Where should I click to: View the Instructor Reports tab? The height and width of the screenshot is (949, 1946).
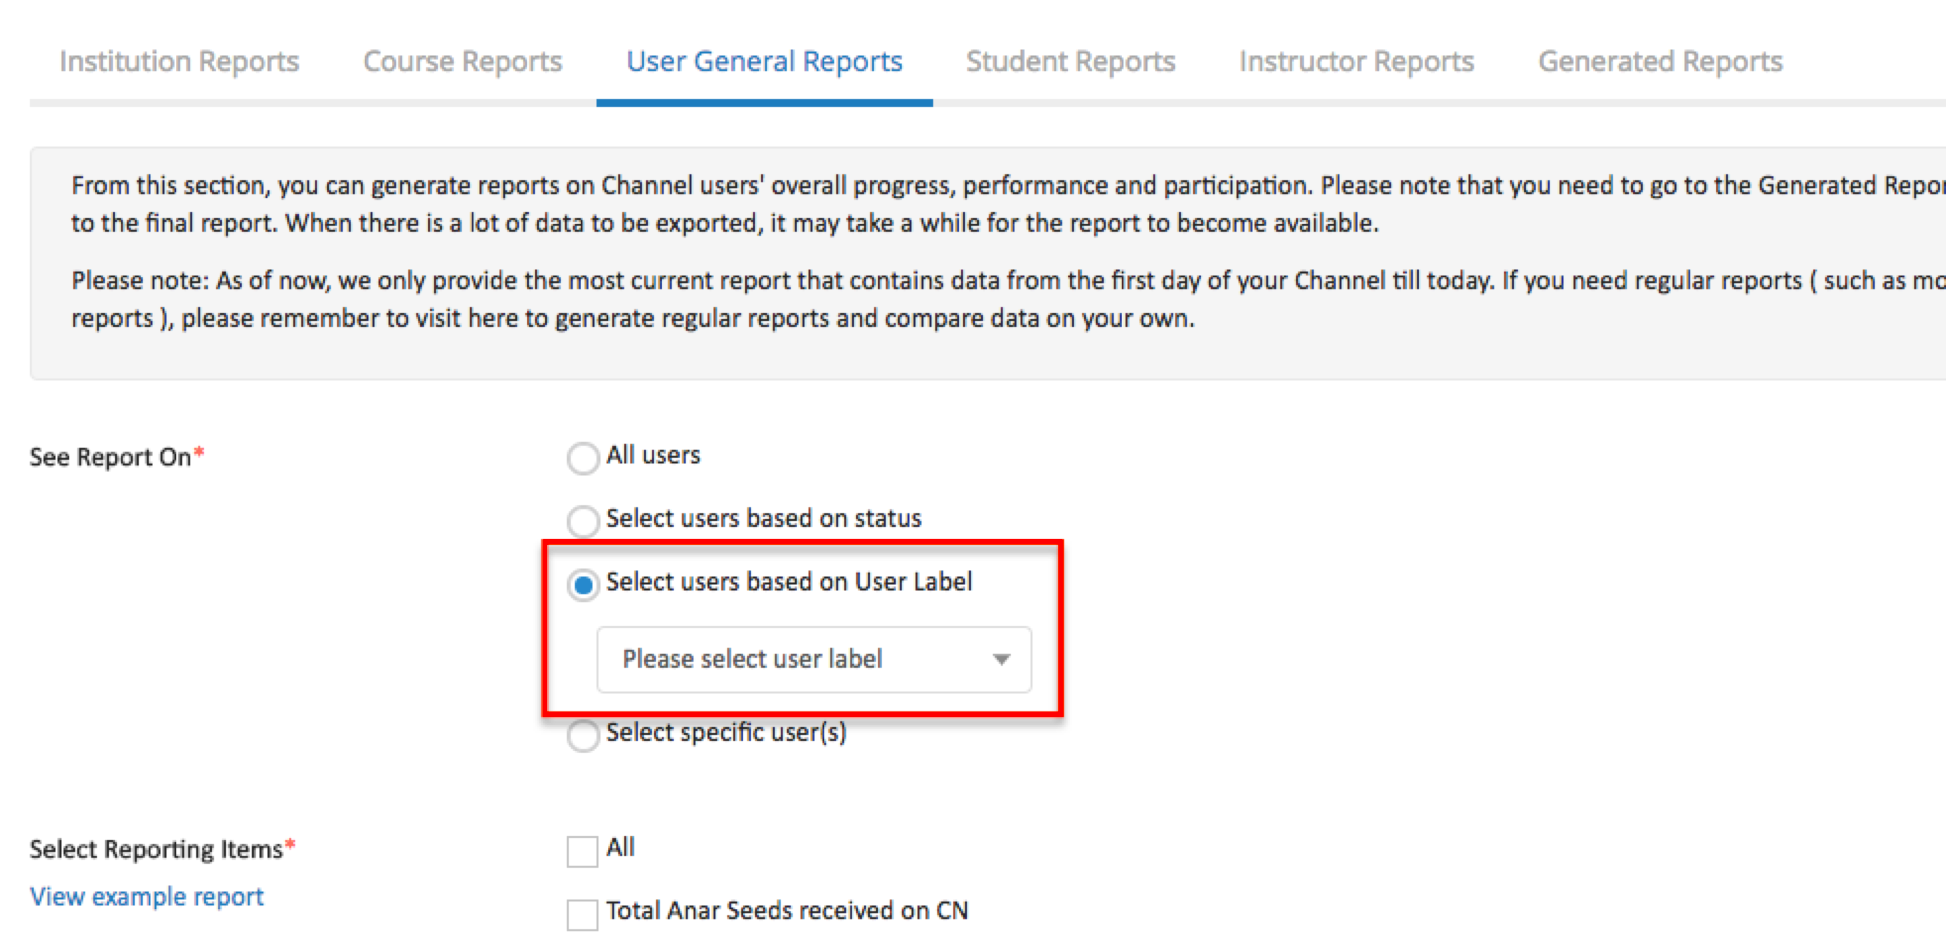pyautogui.click(x=1356, y=61)
